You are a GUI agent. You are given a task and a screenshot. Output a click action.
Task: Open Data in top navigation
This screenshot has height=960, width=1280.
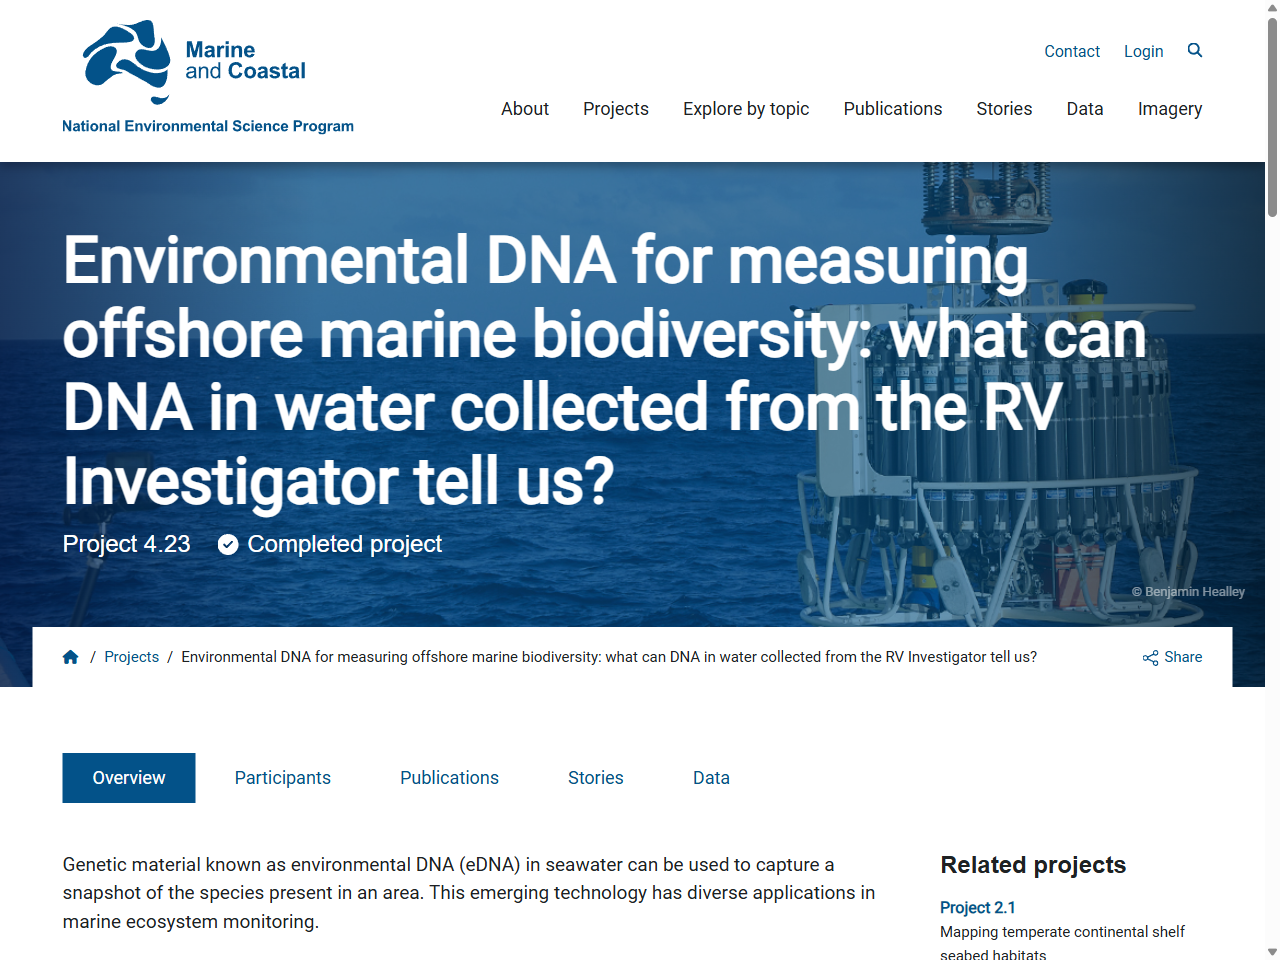point(1085,109)
